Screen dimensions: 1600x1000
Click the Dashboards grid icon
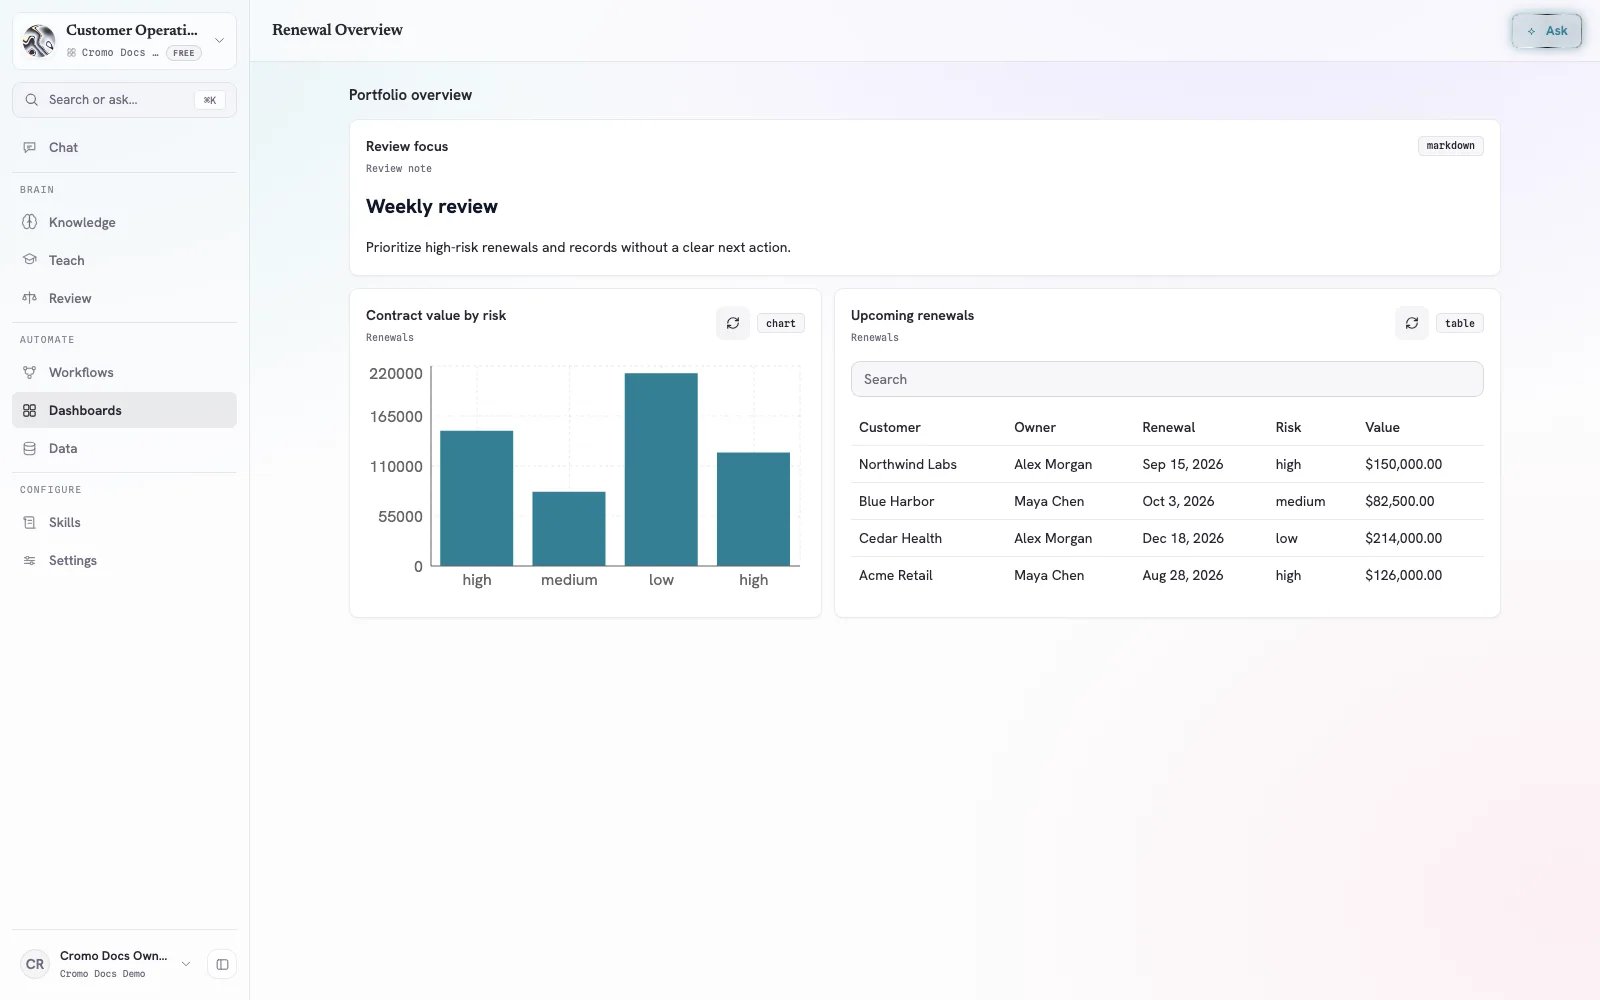click(x=30, y=410)
